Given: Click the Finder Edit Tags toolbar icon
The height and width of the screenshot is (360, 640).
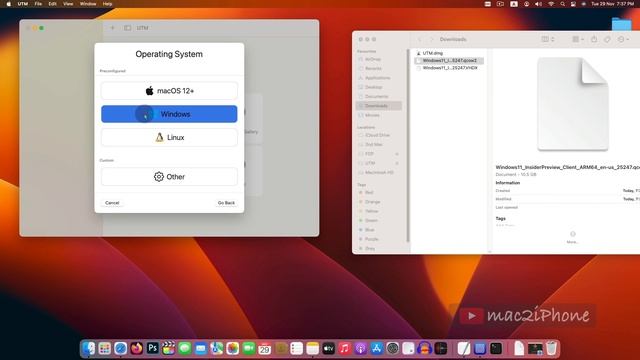Looking at the screenshot, I should pos(607,39).
